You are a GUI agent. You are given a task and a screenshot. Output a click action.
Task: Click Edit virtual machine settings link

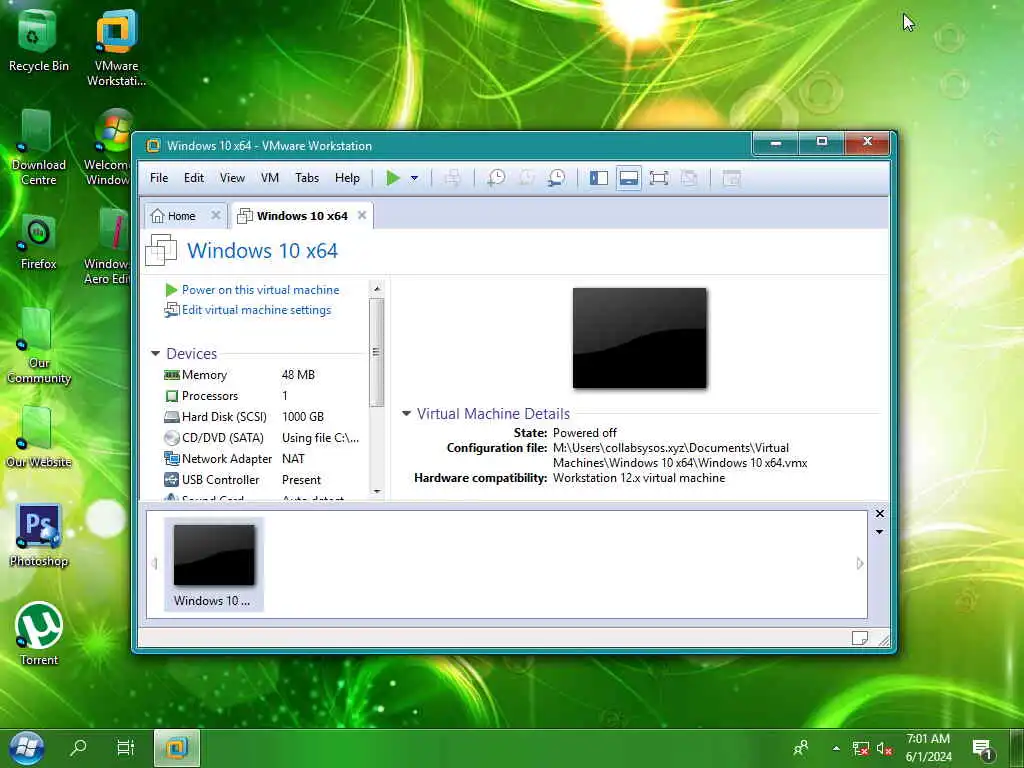(256, 310)
